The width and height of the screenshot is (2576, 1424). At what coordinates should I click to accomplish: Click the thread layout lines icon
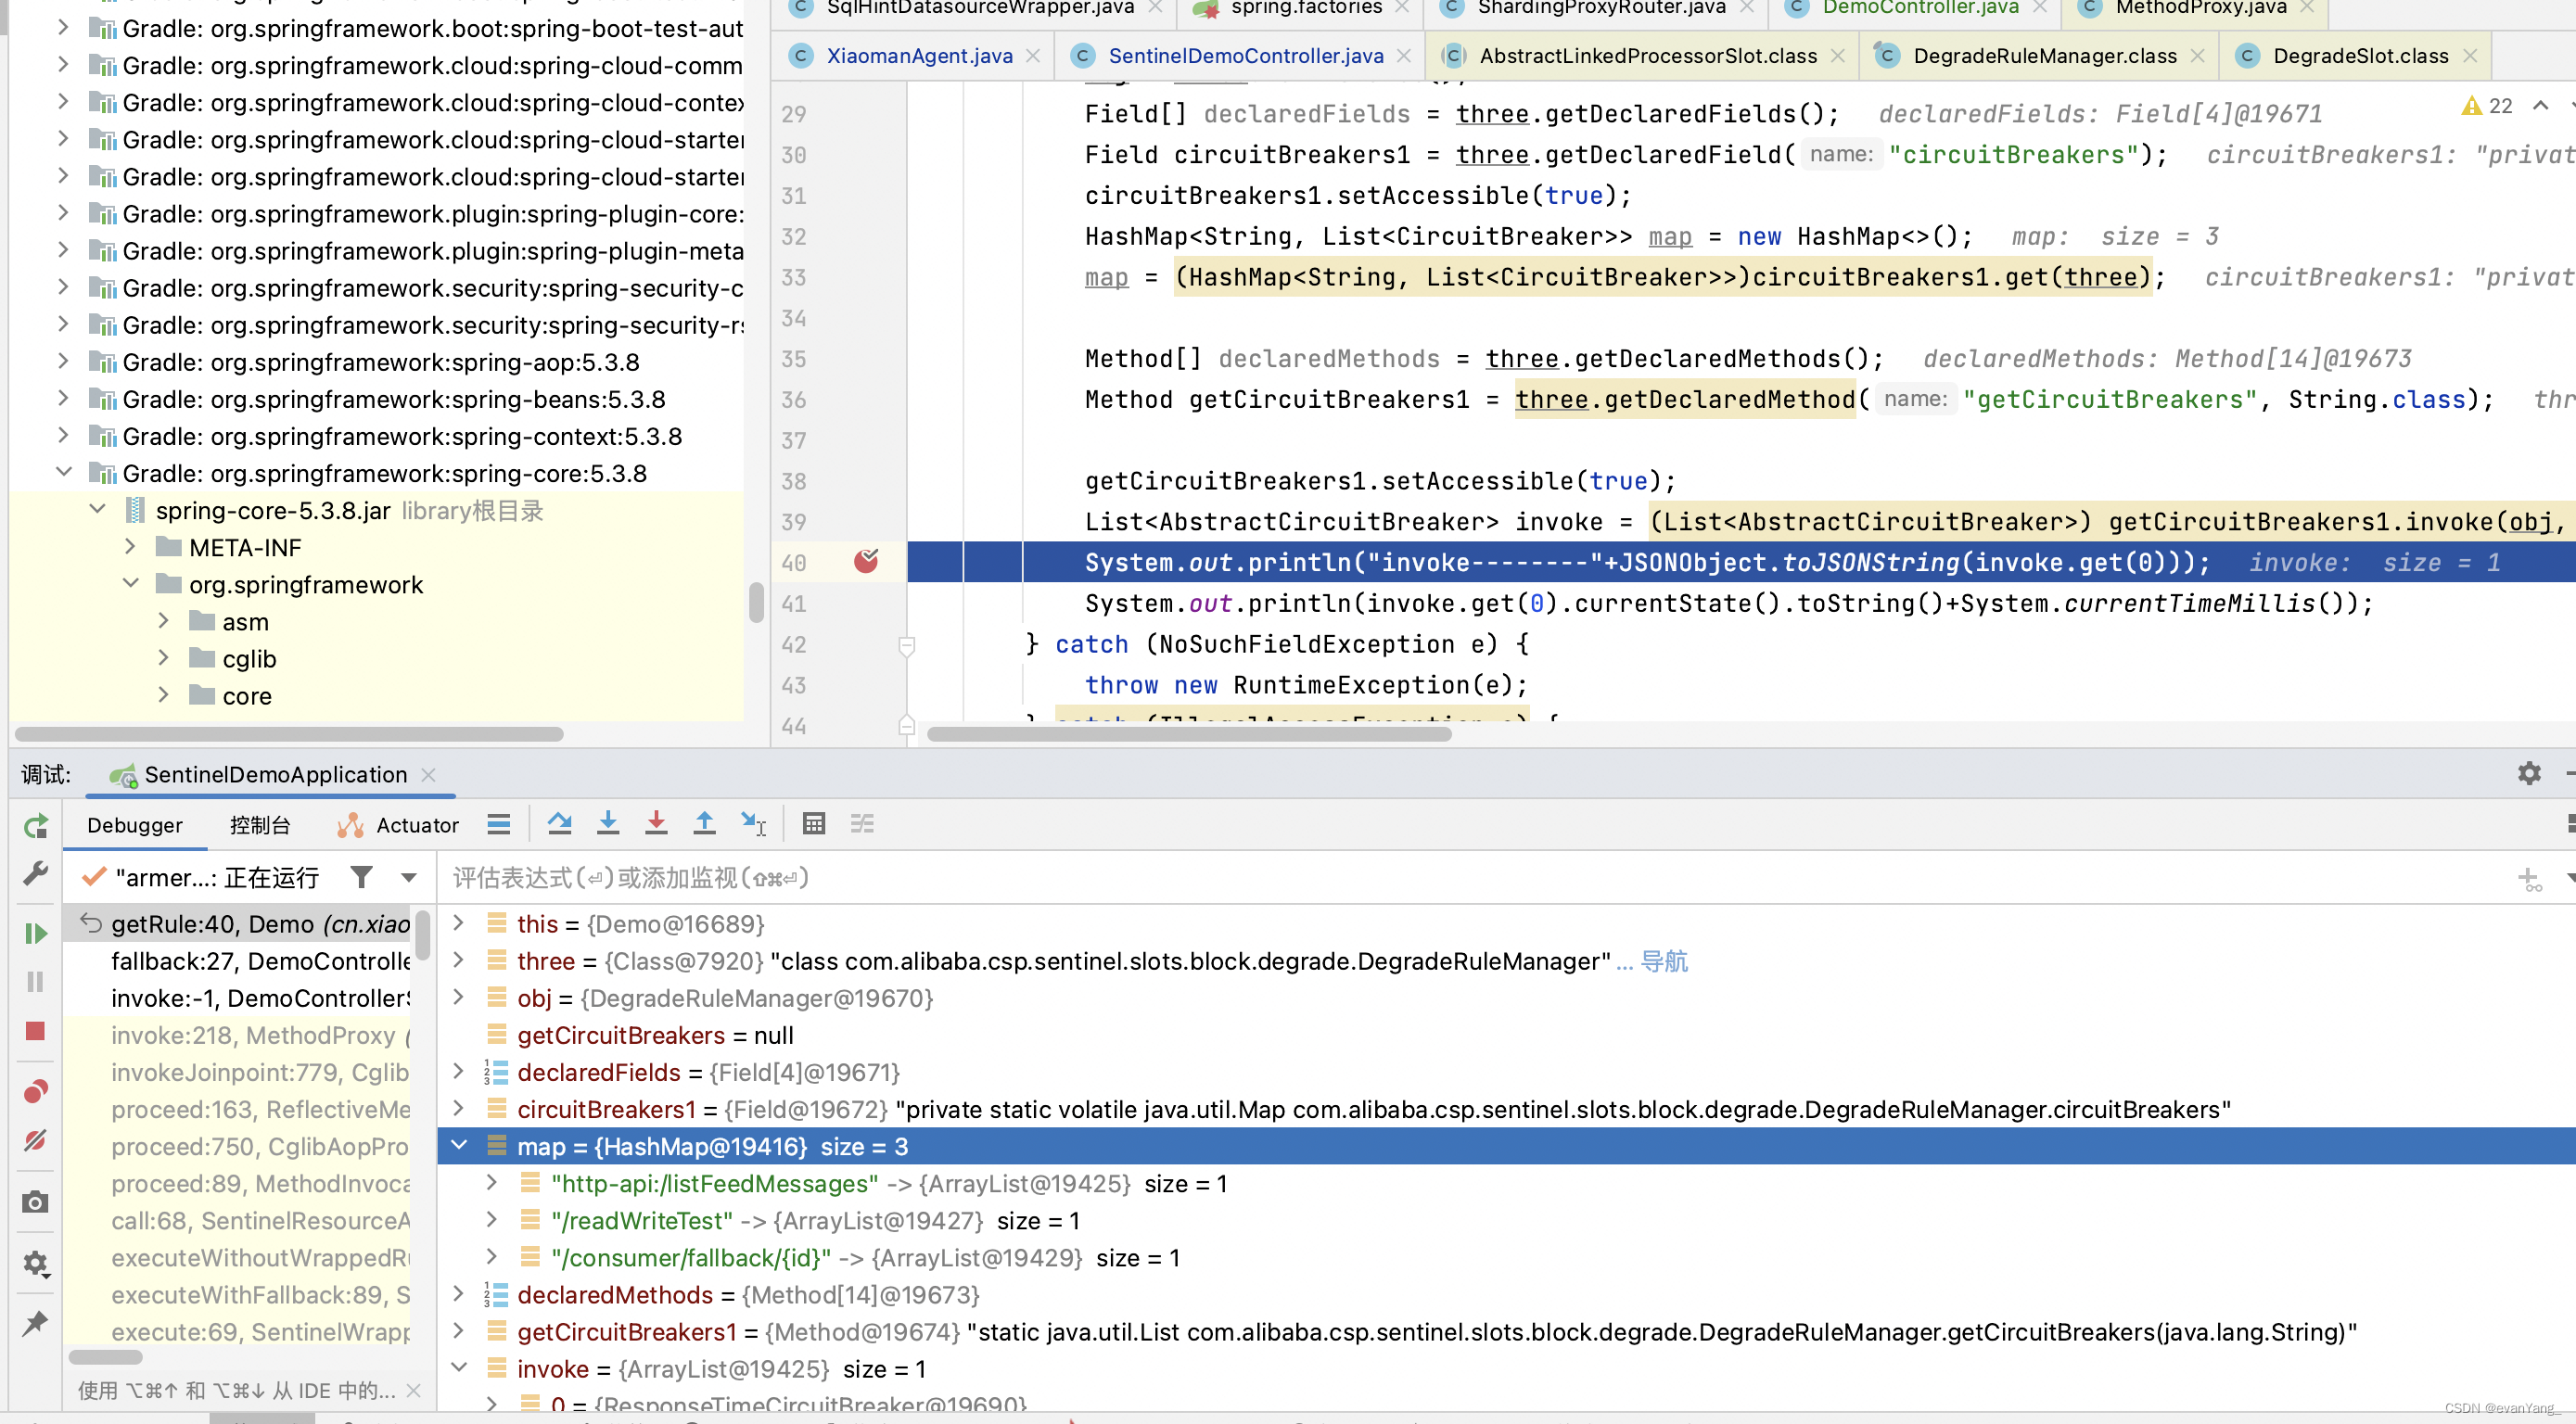tap(498, 823)
